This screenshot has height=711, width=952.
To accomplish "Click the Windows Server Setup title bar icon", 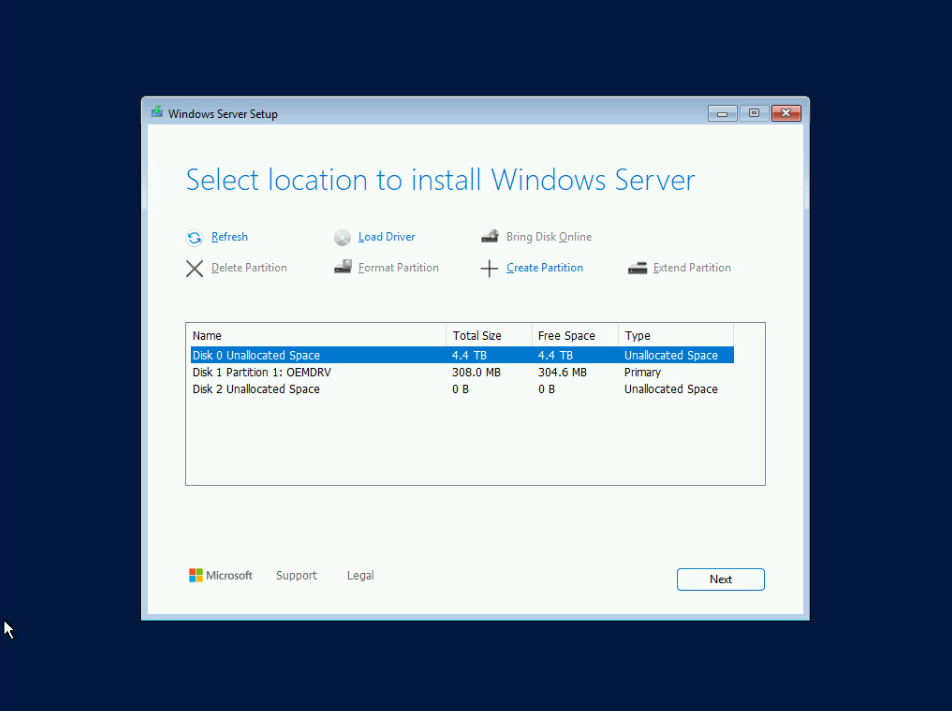I will coord(156,112).
